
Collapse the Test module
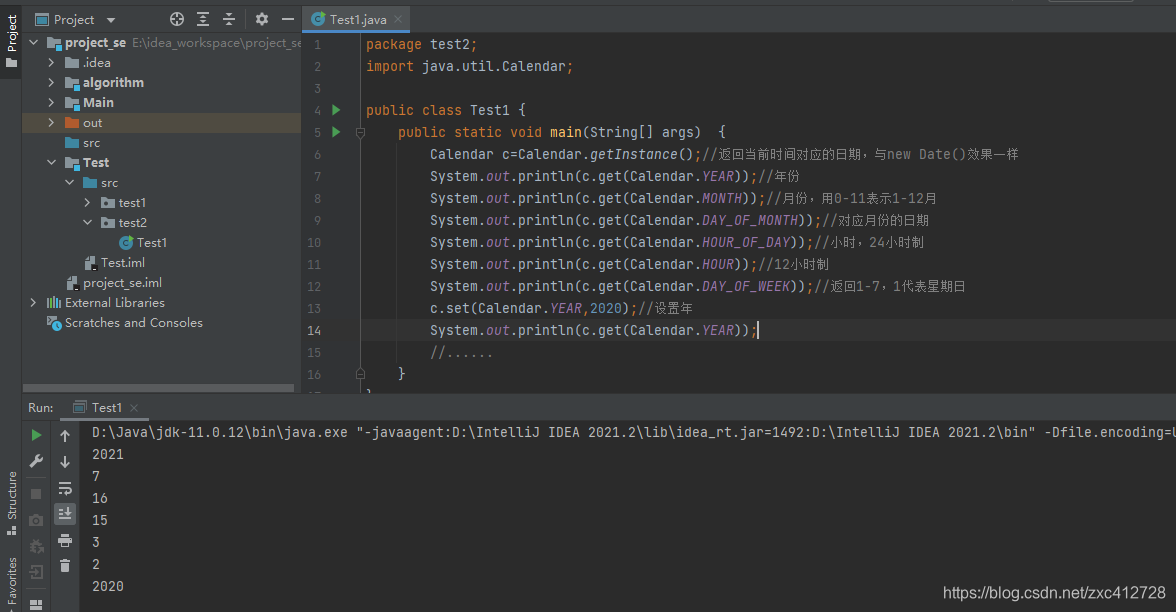[51, 163]
